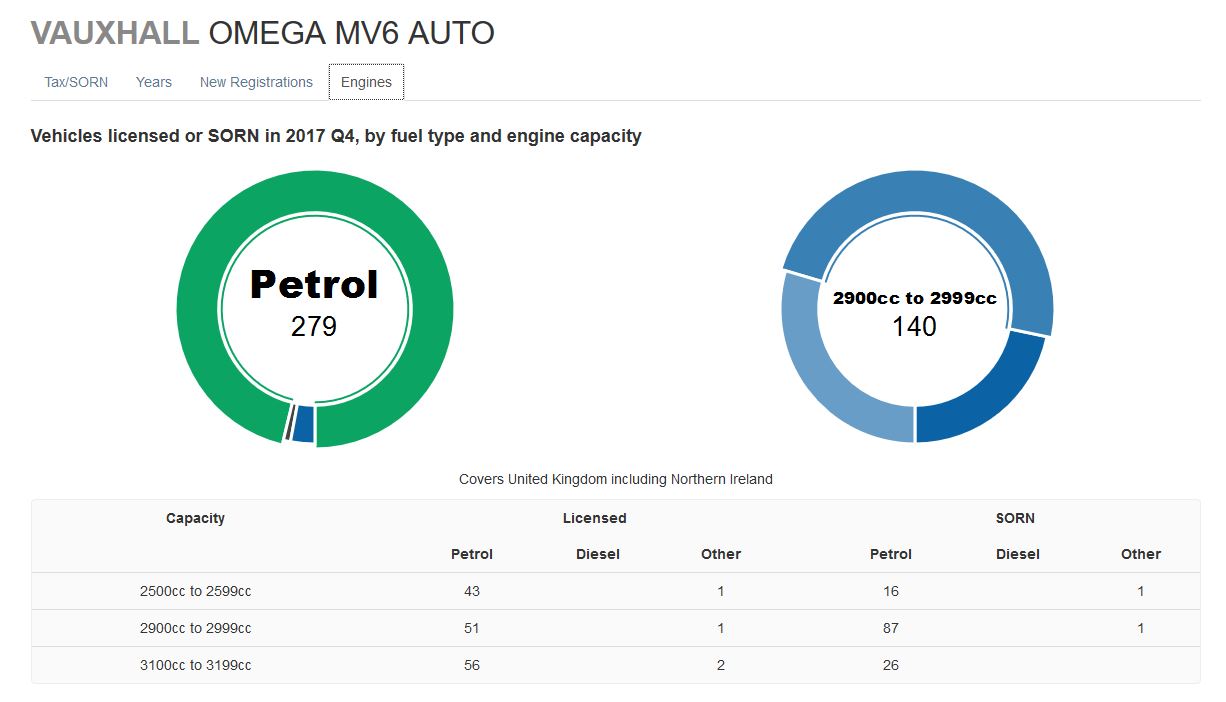The width and height of the screenshot is (1226, 702).
Task: Click the Covers United Kingdom including Northern Ireland note
Action: [x=616, y=479]
